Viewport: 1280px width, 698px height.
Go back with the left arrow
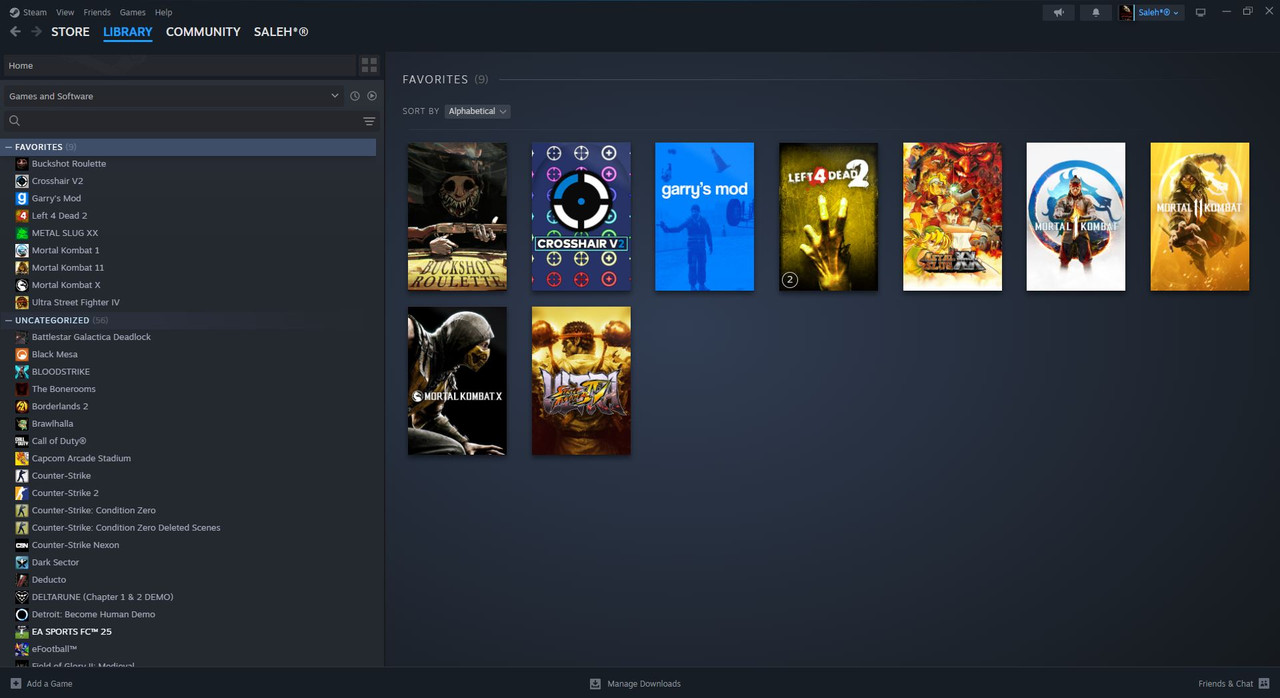click(x=15, y=32)
